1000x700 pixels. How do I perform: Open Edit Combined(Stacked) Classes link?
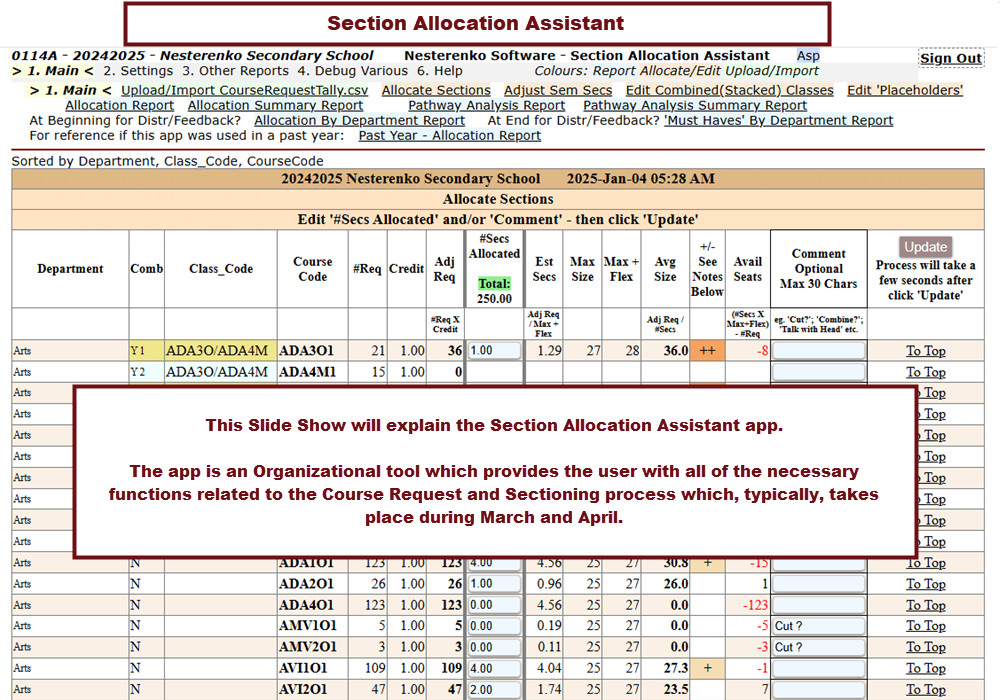pos(729,90)
